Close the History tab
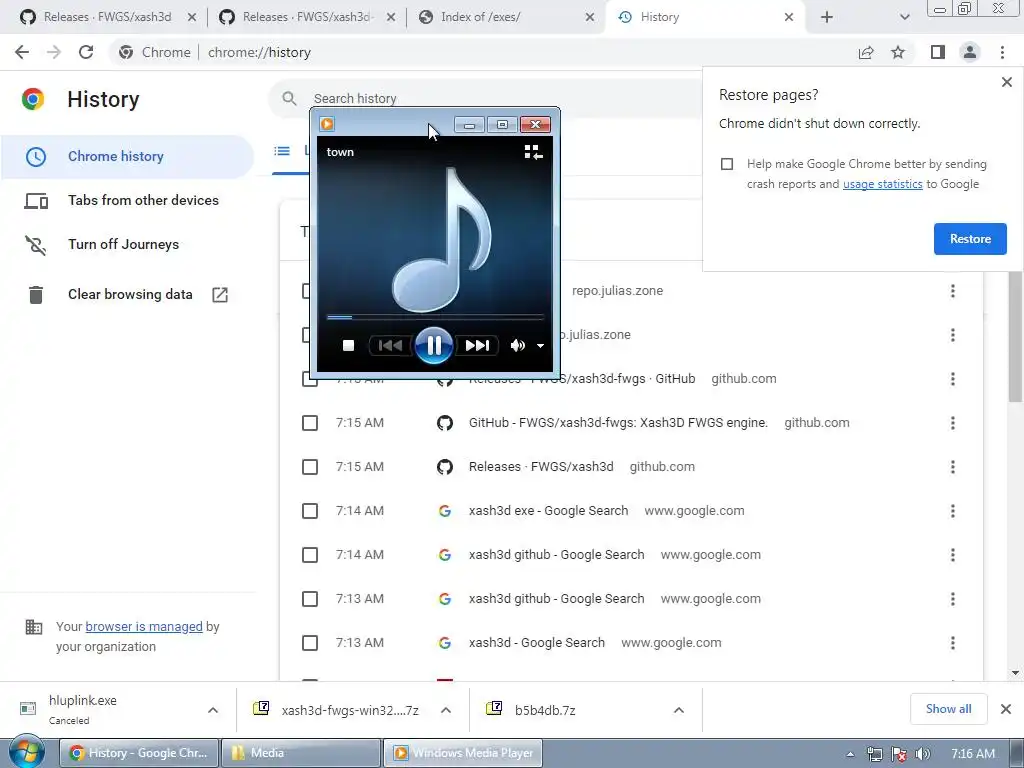This screenshot has width=1024, height=768. point(789,17)
